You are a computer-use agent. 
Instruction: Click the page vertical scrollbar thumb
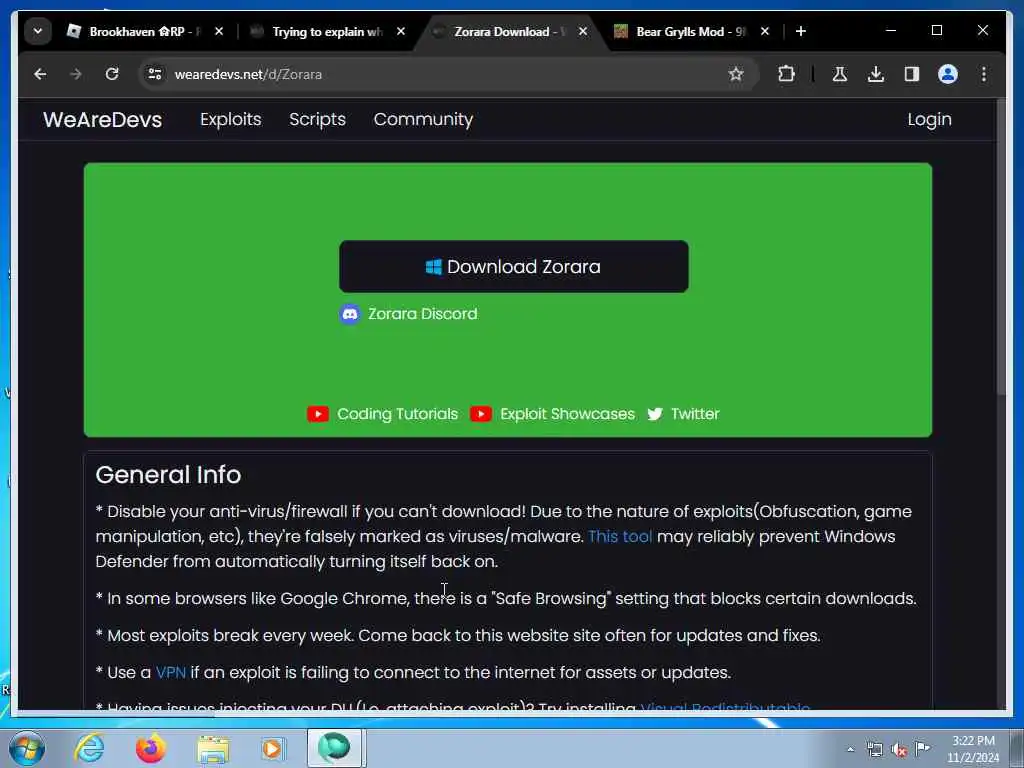(1001, 248)
